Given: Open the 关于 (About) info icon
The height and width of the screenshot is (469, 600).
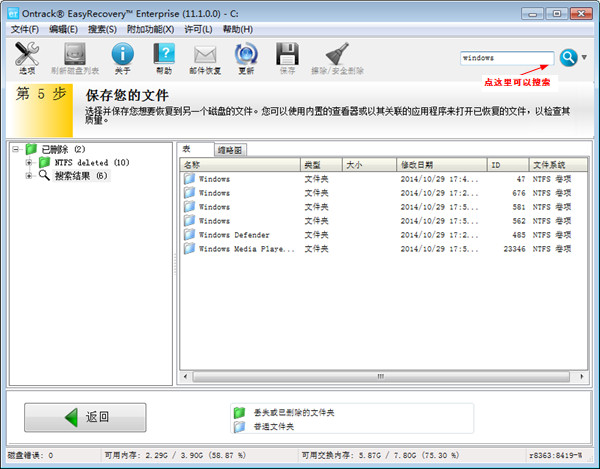Looking at the screenshot, I should [122, 54].
